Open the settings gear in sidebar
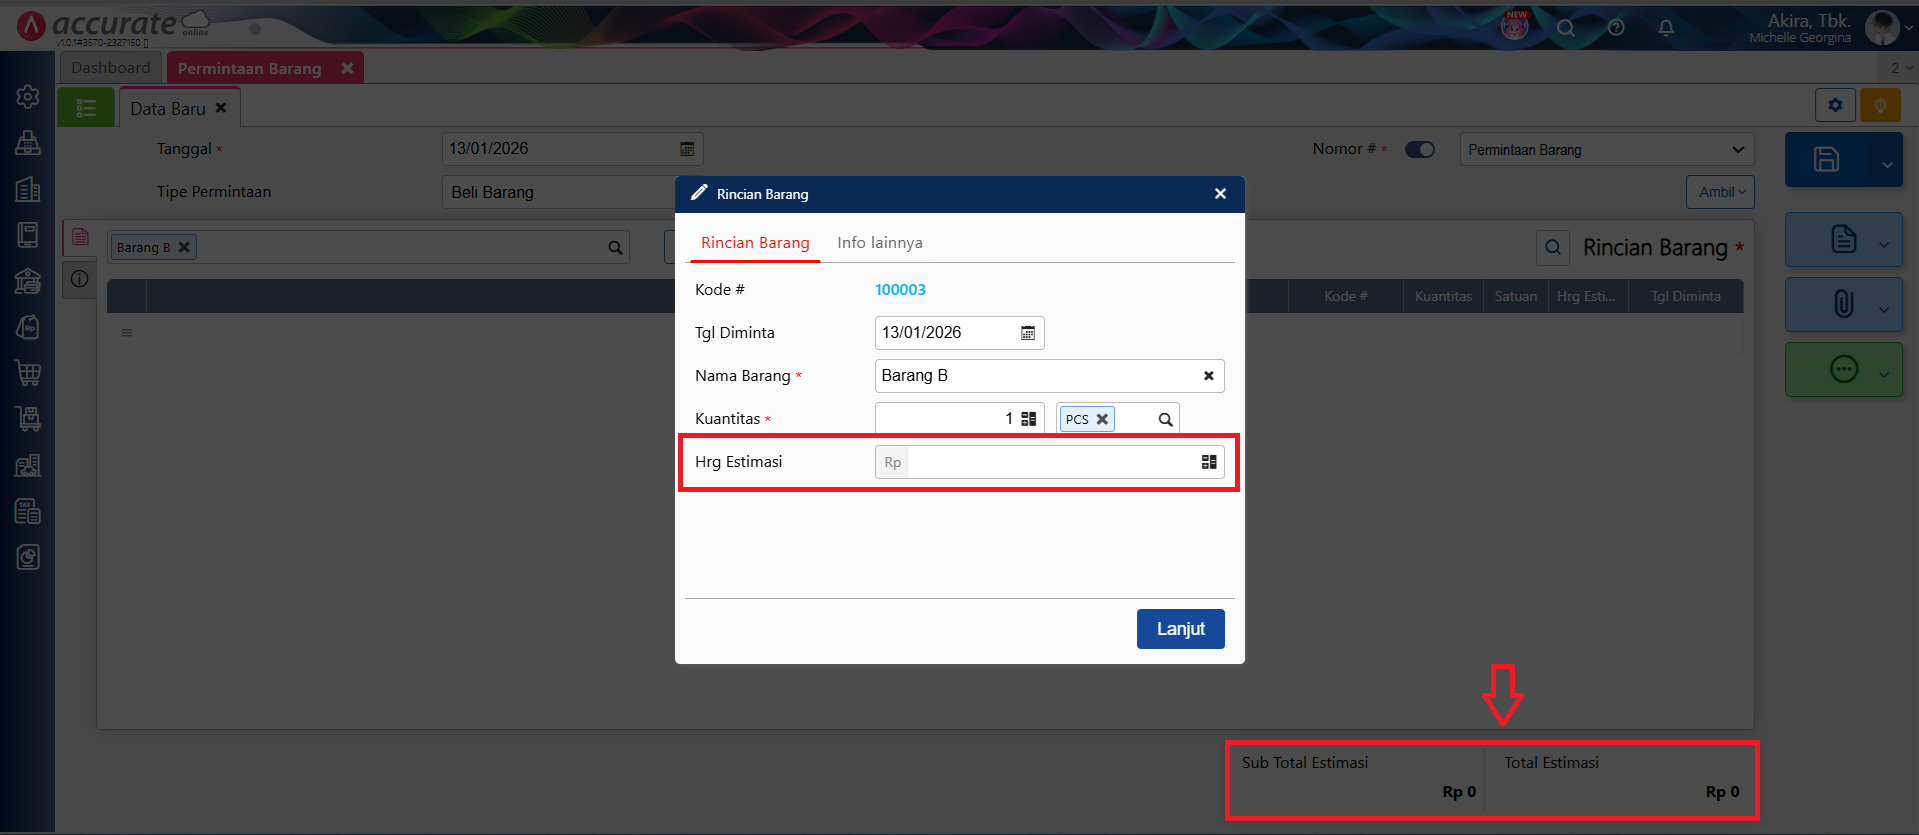 pyautogui.click(x=28, y=96)
